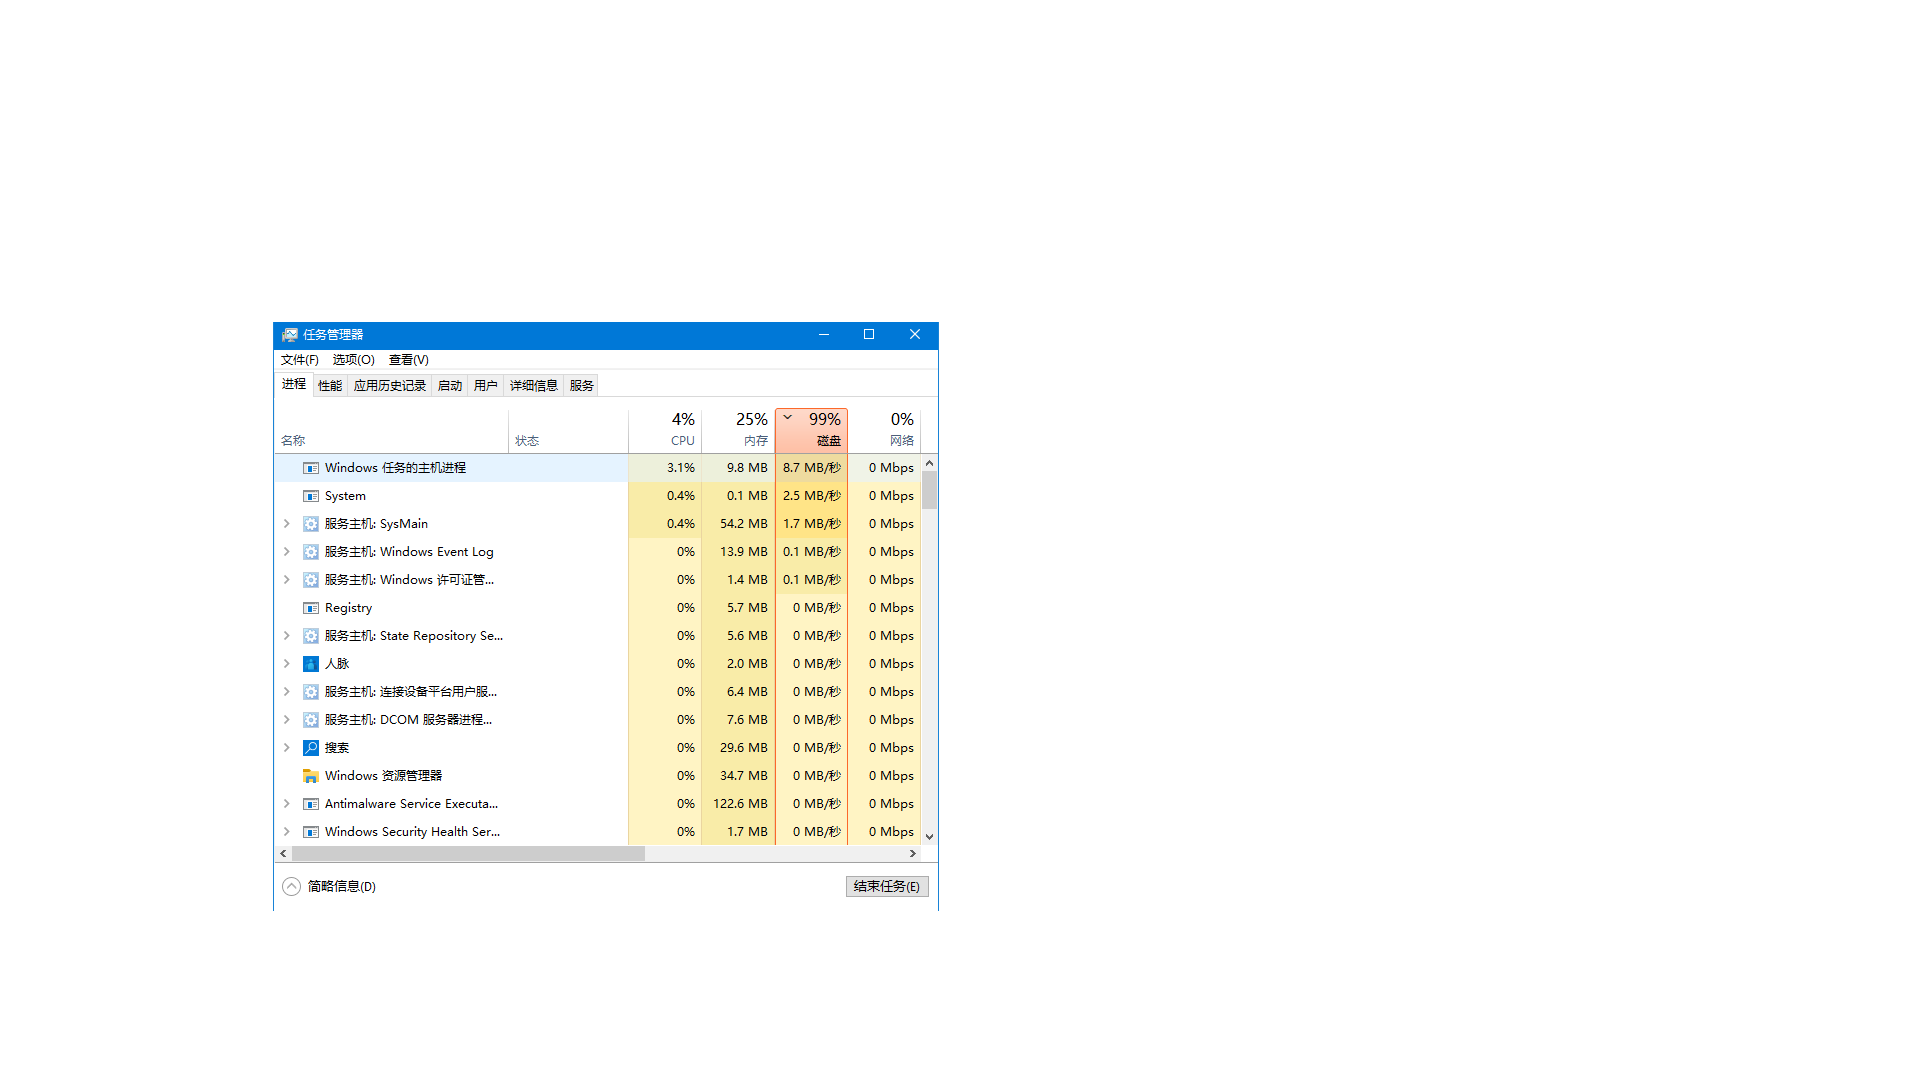
Task: Click the 搜索 search magnifier icon
Action: click(x=311, y=748)
